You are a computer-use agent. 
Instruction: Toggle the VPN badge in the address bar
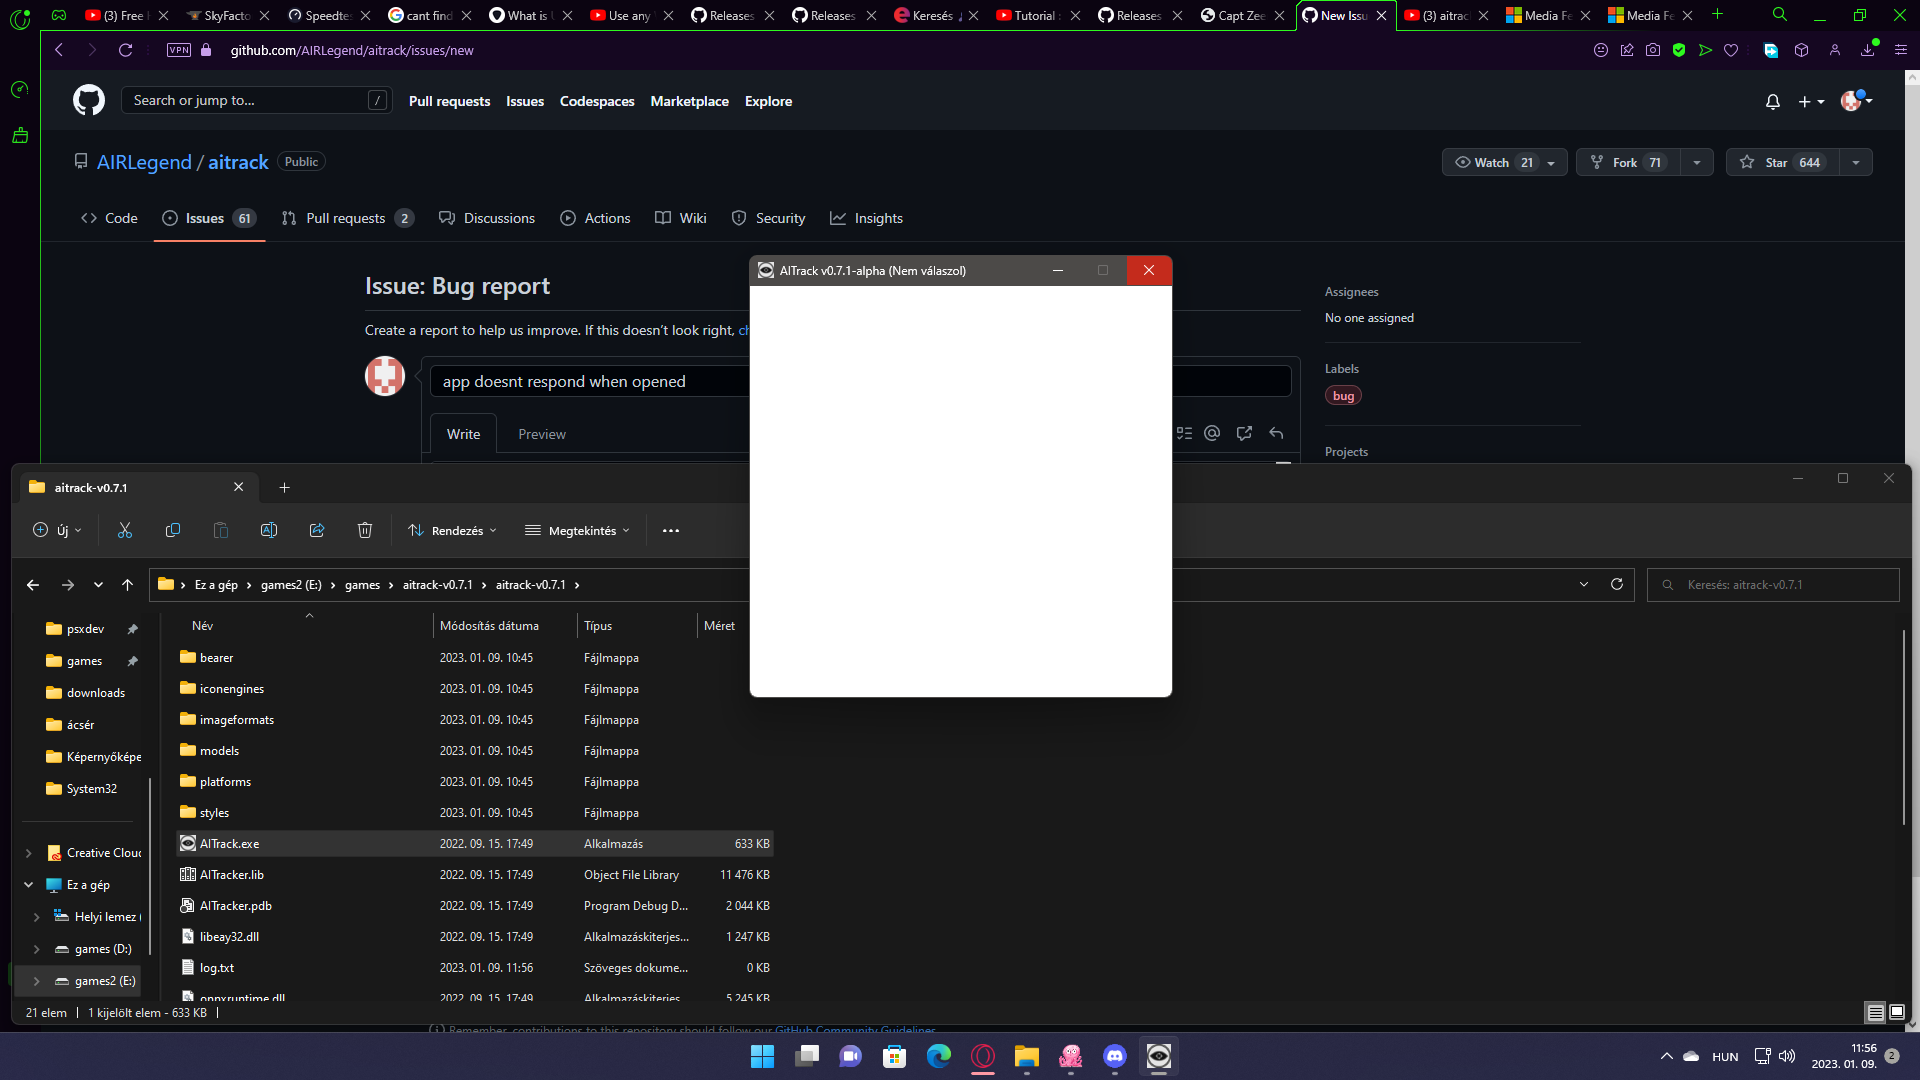[x=179, y=49]
